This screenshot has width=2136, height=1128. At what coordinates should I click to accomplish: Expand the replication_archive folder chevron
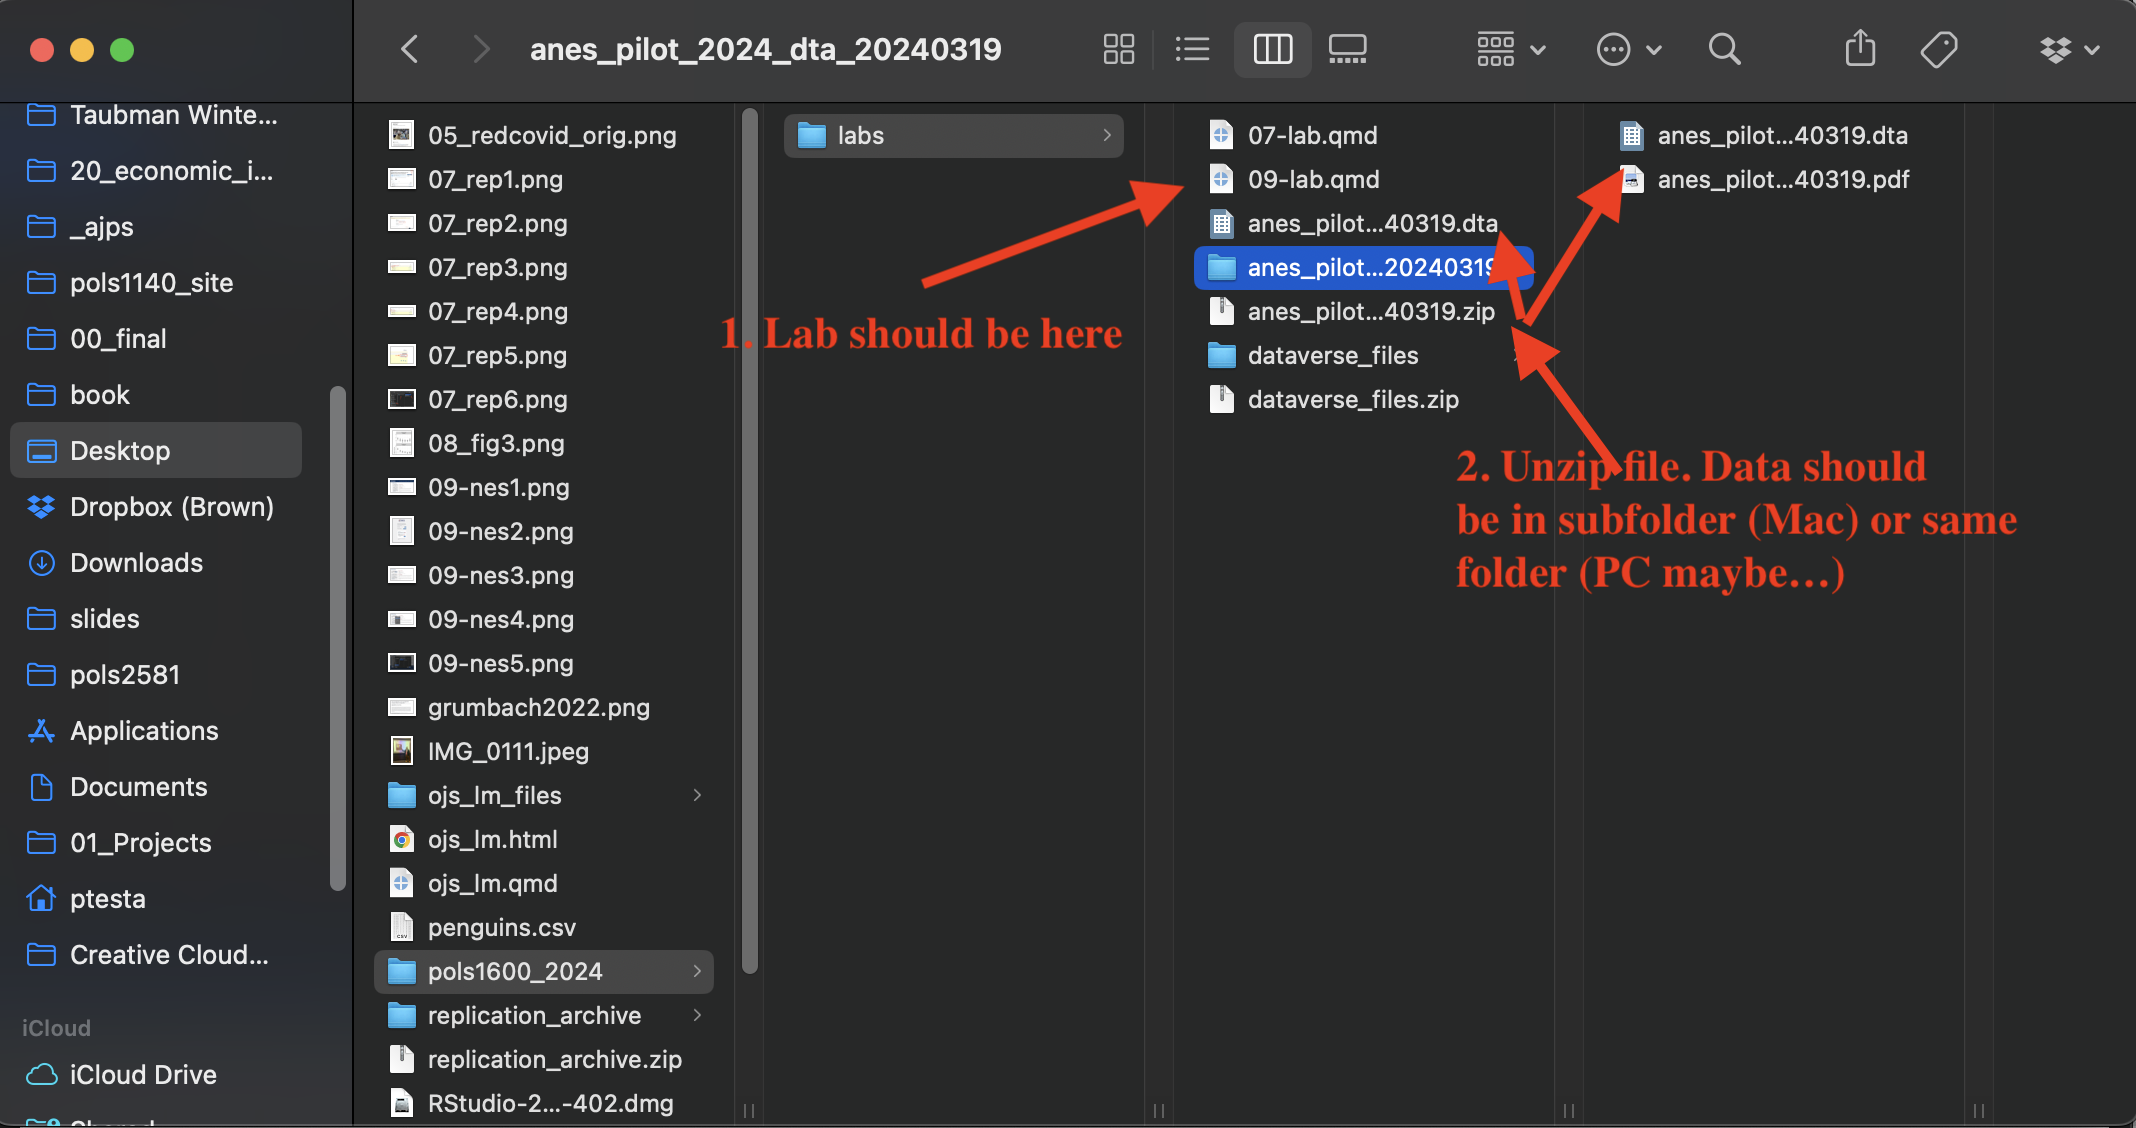point(697,1015)
